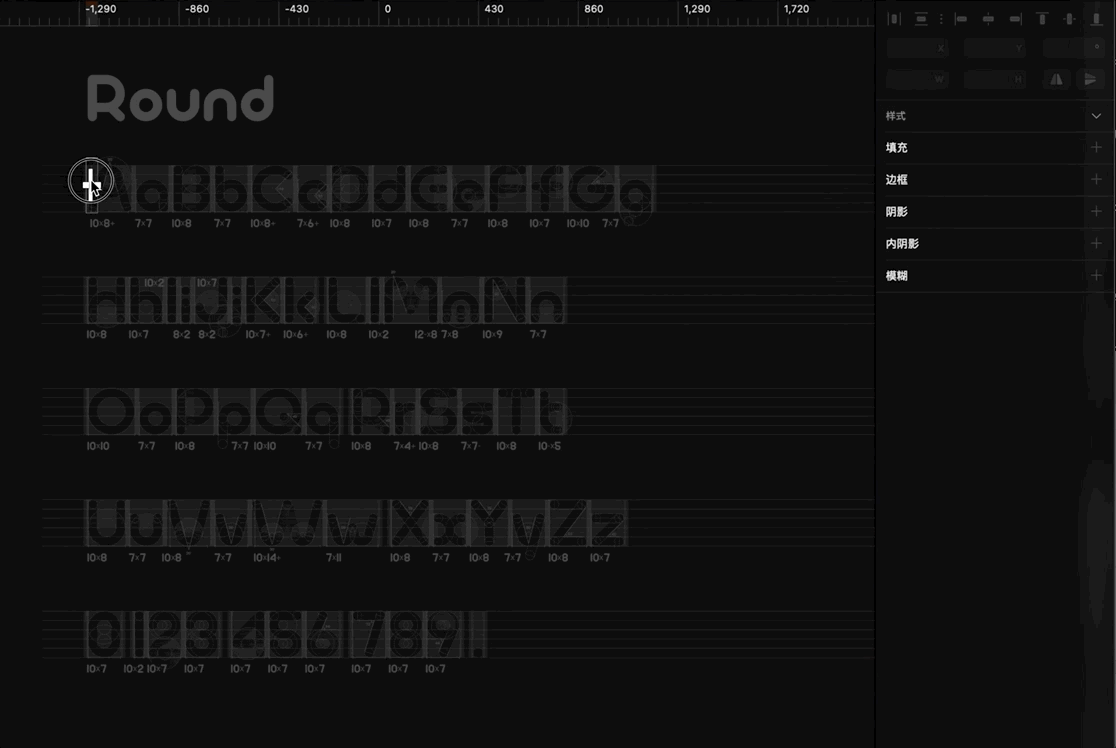Add a border with 边框 plus
1116x748 pixels.
tap(1096, 179)
